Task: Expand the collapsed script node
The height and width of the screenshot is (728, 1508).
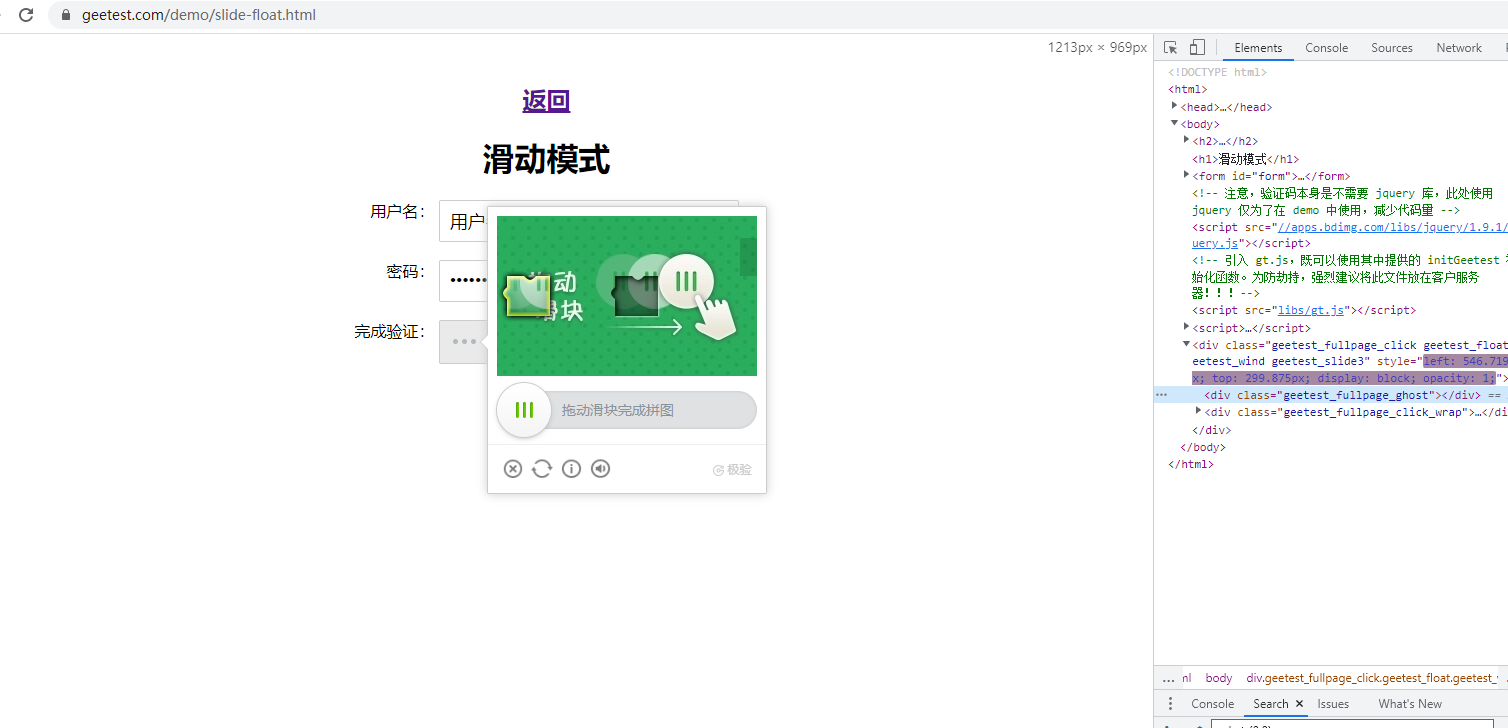Action: (x=1187, y=327)
